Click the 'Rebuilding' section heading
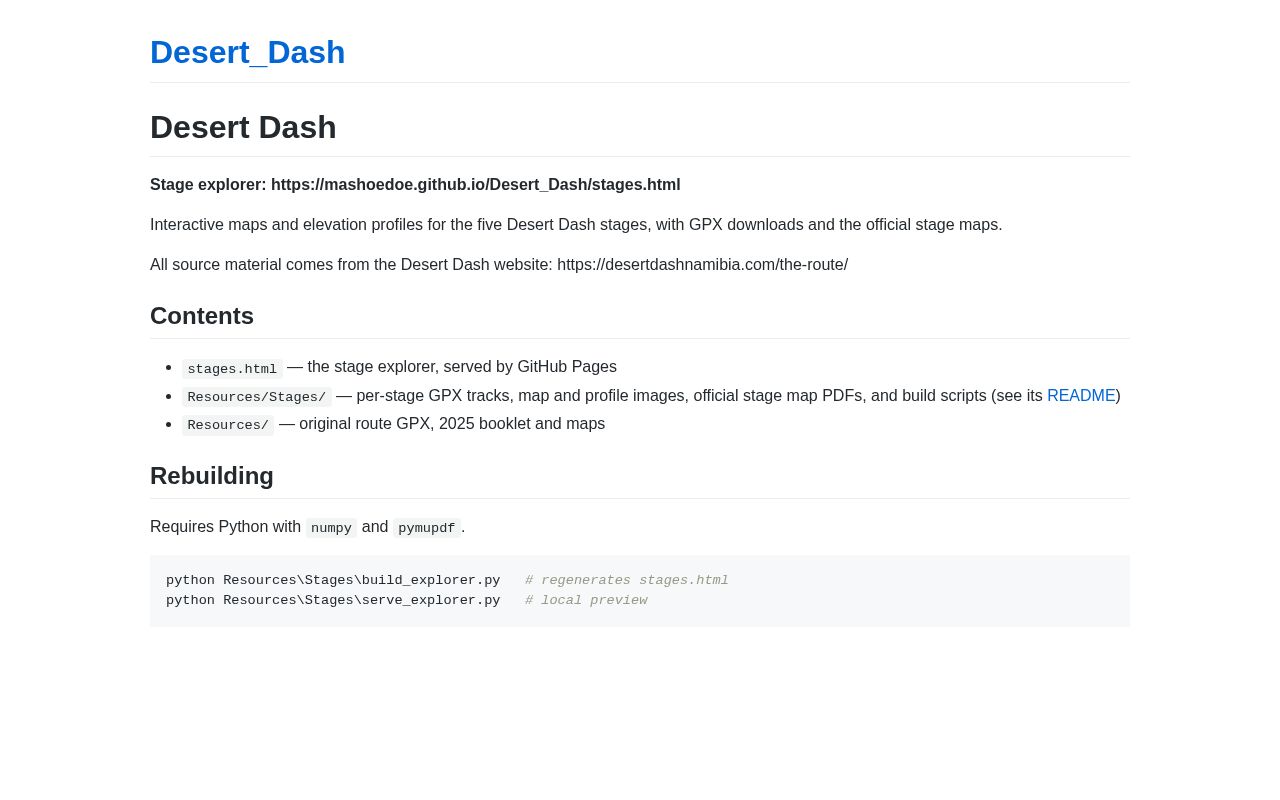The height and width of the screenshot is (800, 1280). 212,476
